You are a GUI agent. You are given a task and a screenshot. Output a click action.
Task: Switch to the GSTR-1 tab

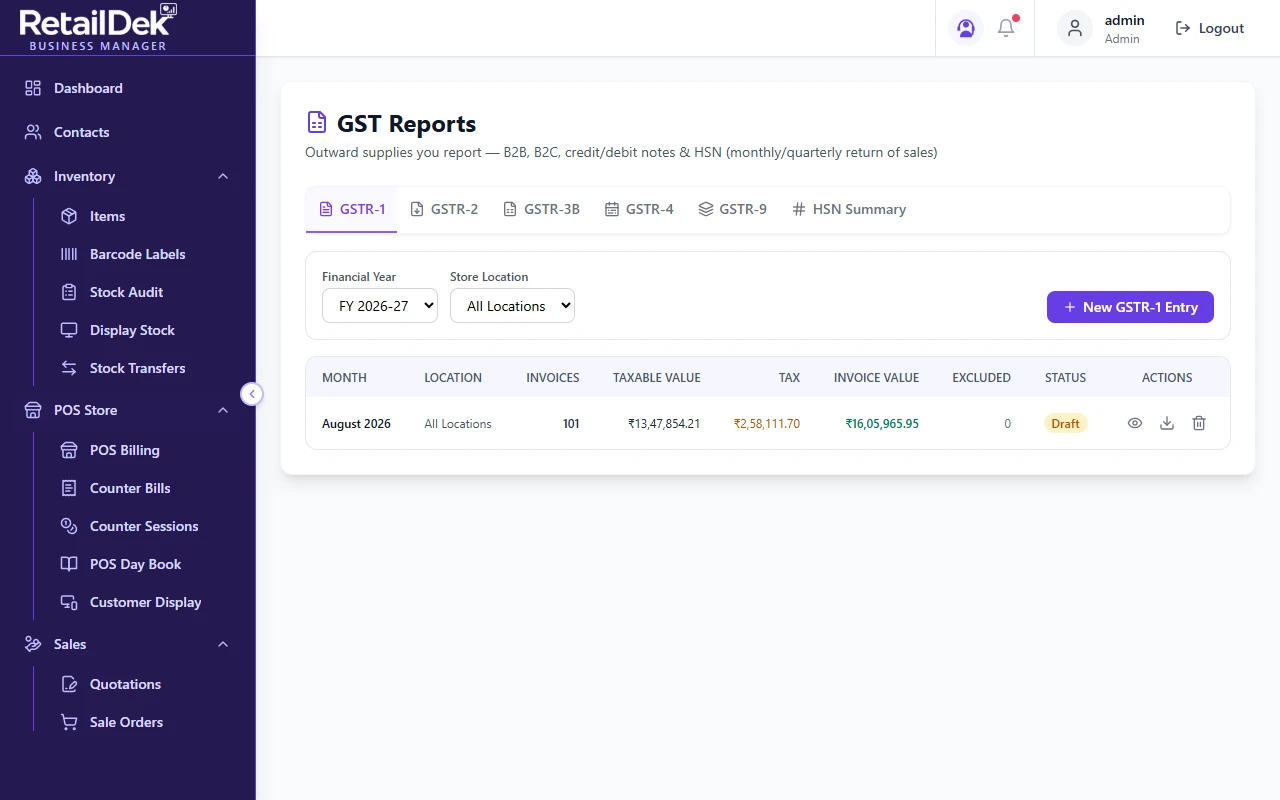pos(352,209)
